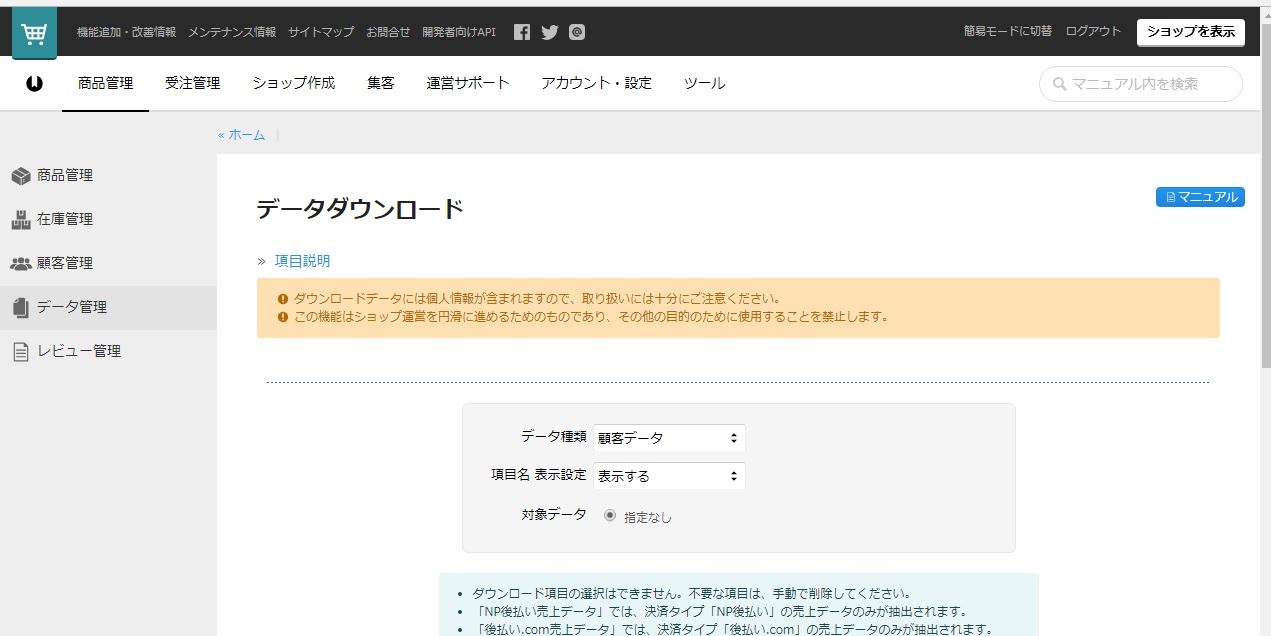Select データ管理 in the sidebar
The height and width of the screenshot is (636, 1271).
(108, 308)
